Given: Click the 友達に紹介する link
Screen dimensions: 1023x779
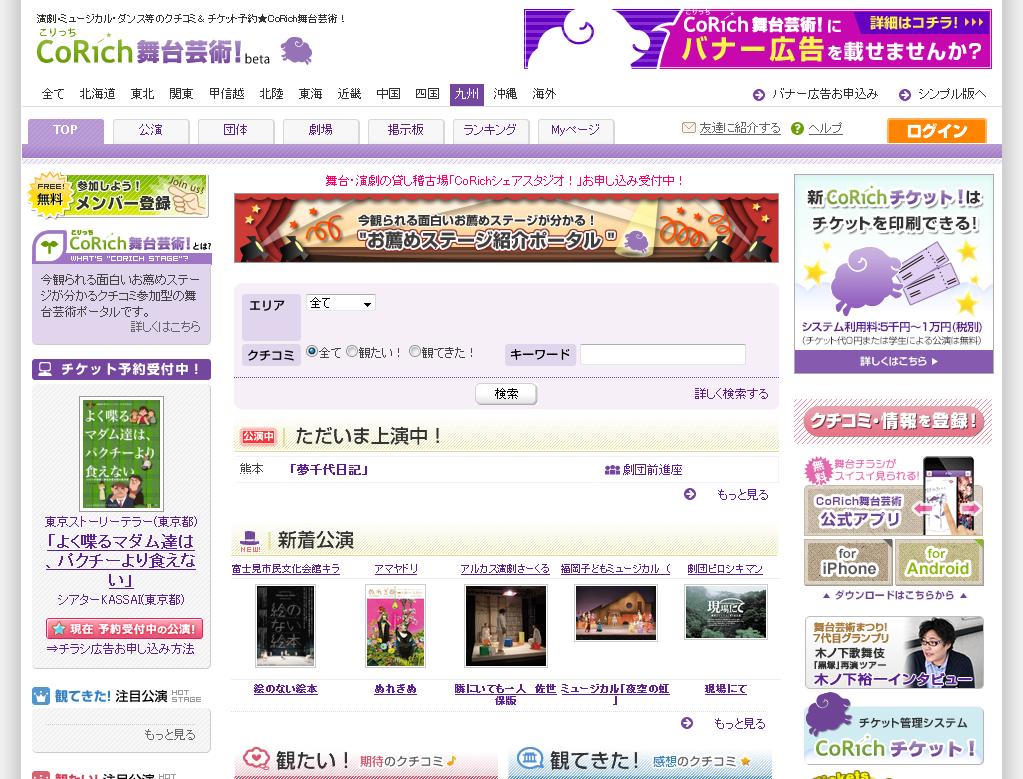Looking at the screenshot, I should click(x=740, y=128).
